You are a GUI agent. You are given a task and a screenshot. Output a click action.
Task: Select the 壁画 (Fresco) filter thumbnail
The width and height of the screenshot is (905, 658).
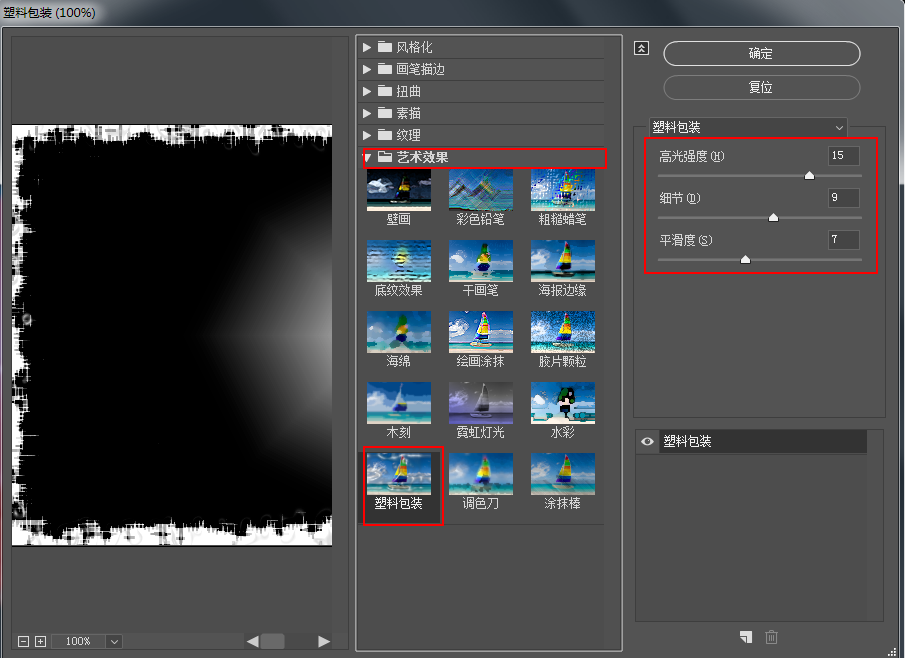(x=398, y=190)
